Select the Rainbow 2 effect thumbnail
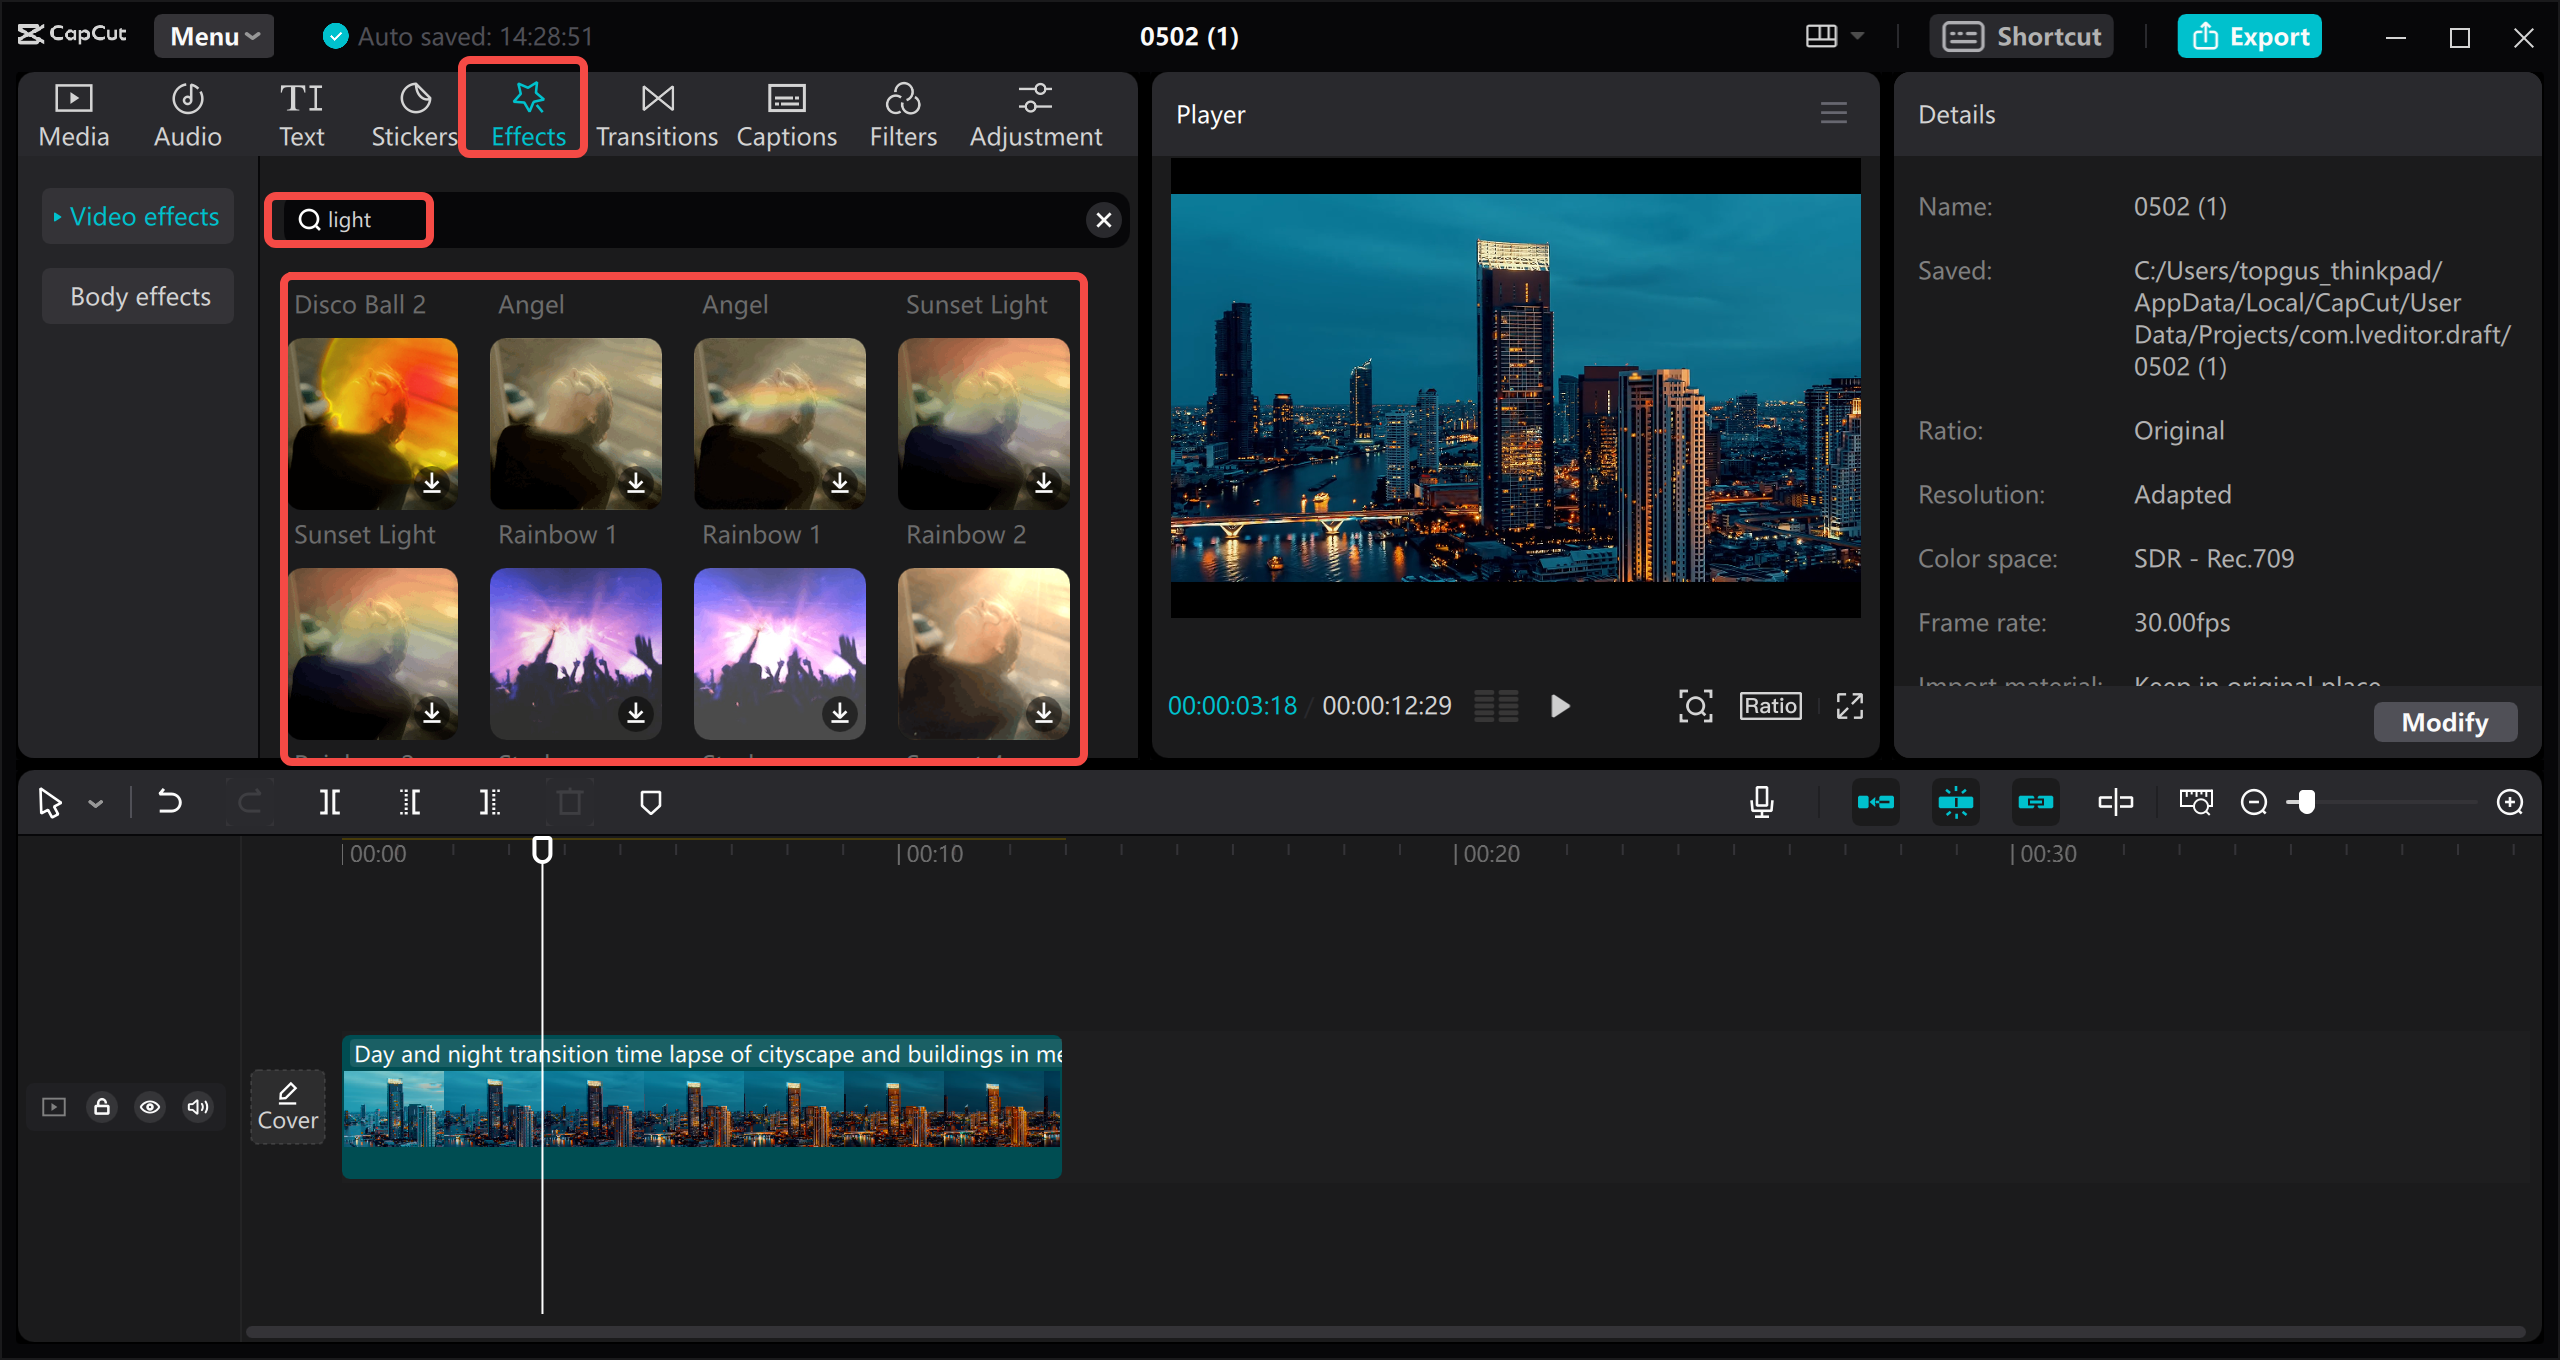Screen dimensions: 2560x1360 pyautogui.click(x=983, y=653)
